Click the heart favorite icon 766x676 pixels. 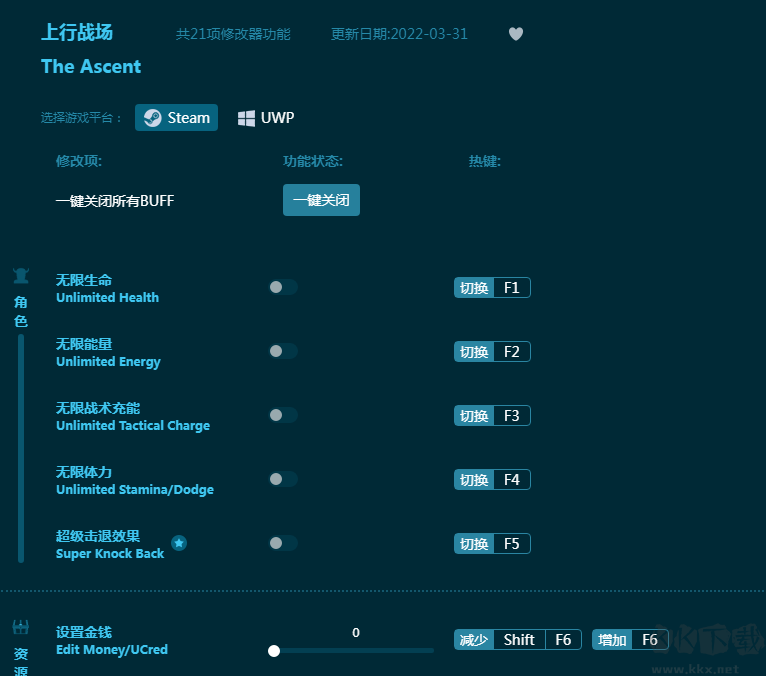click(x=516, y=34)
